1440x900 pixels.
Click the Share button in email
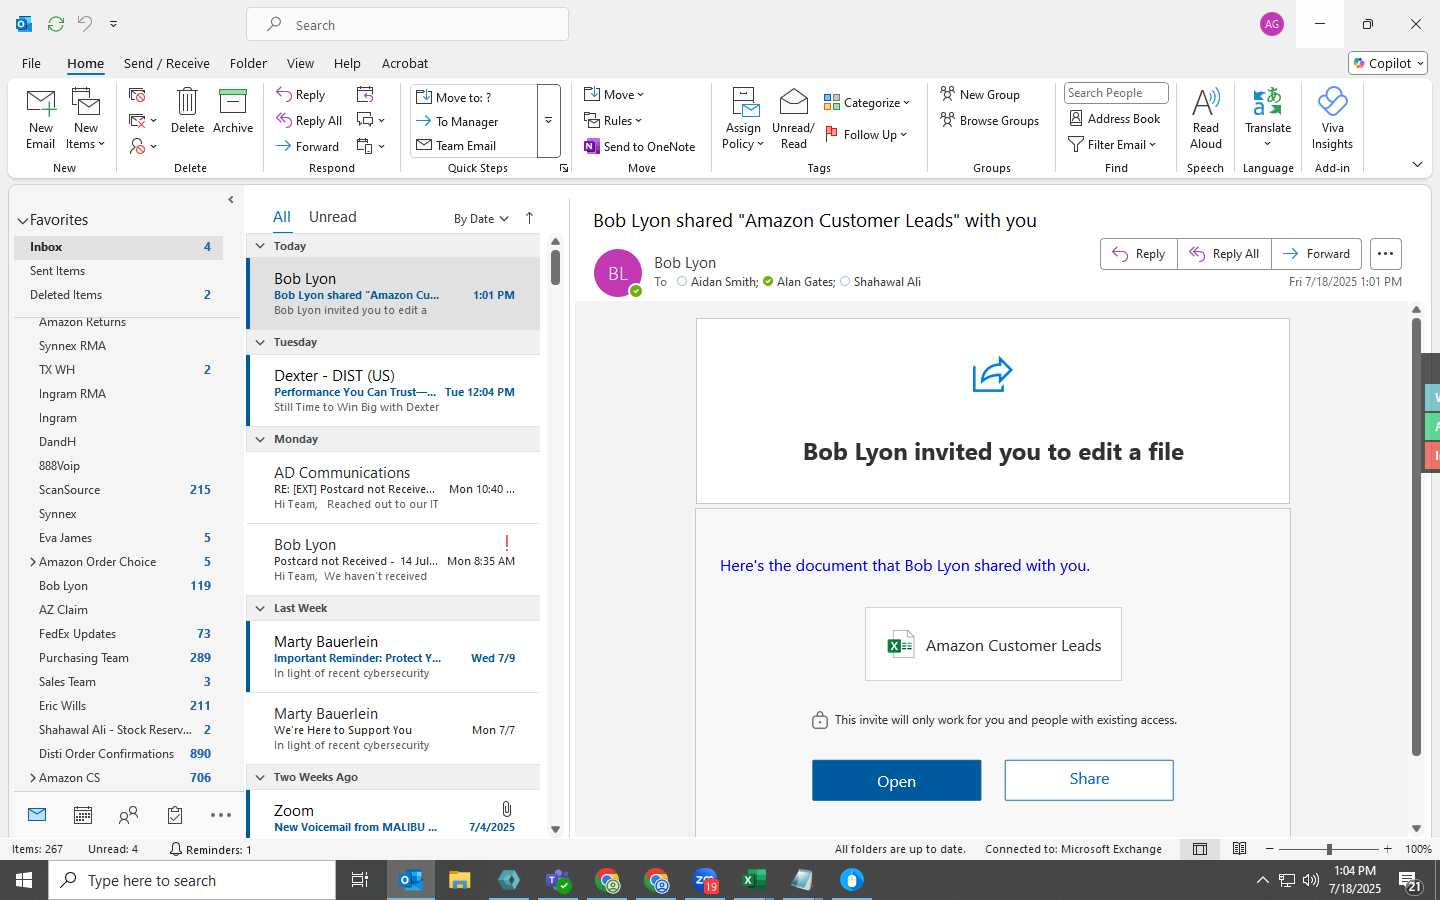click(1089, 780)
